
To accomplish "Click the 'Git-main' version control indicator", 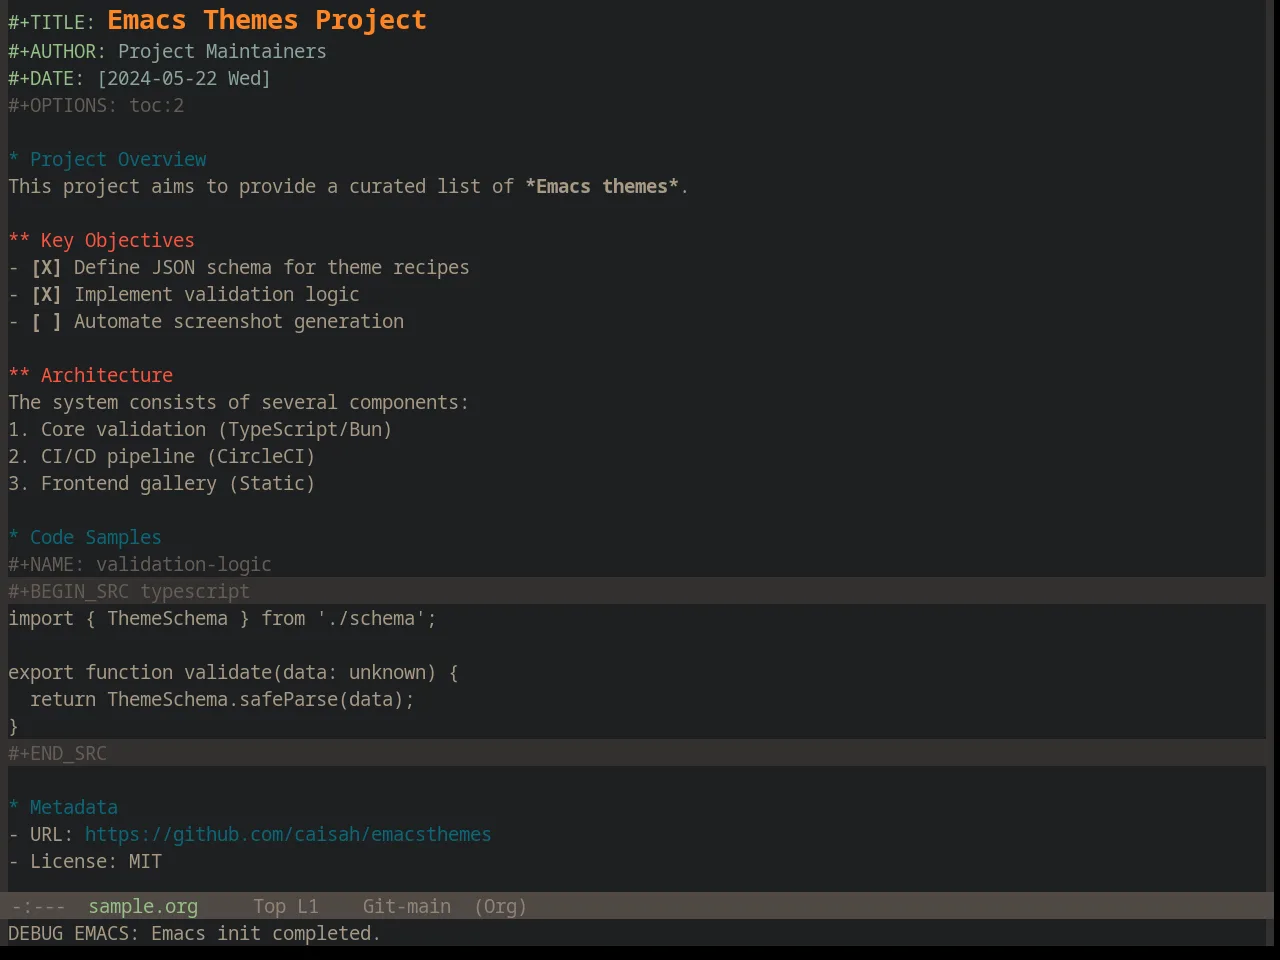I will [x=406, y=906].
